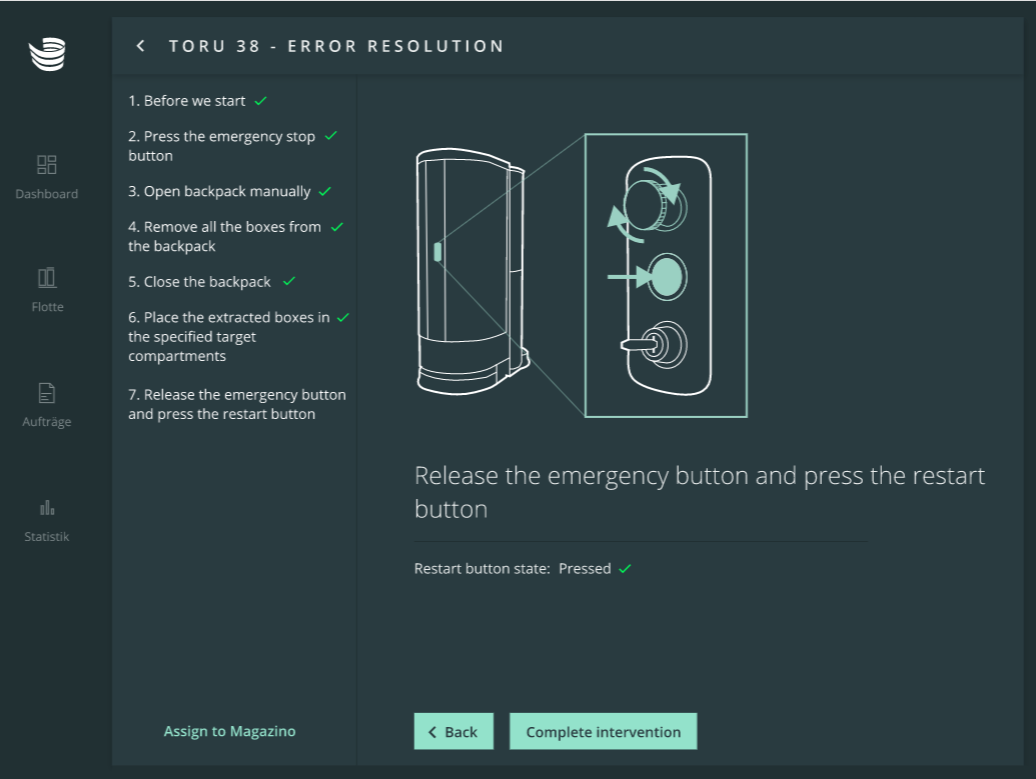1036x779 pixels.
Task: Open the Aufträge document icon
Action: [x=47, y=393]
